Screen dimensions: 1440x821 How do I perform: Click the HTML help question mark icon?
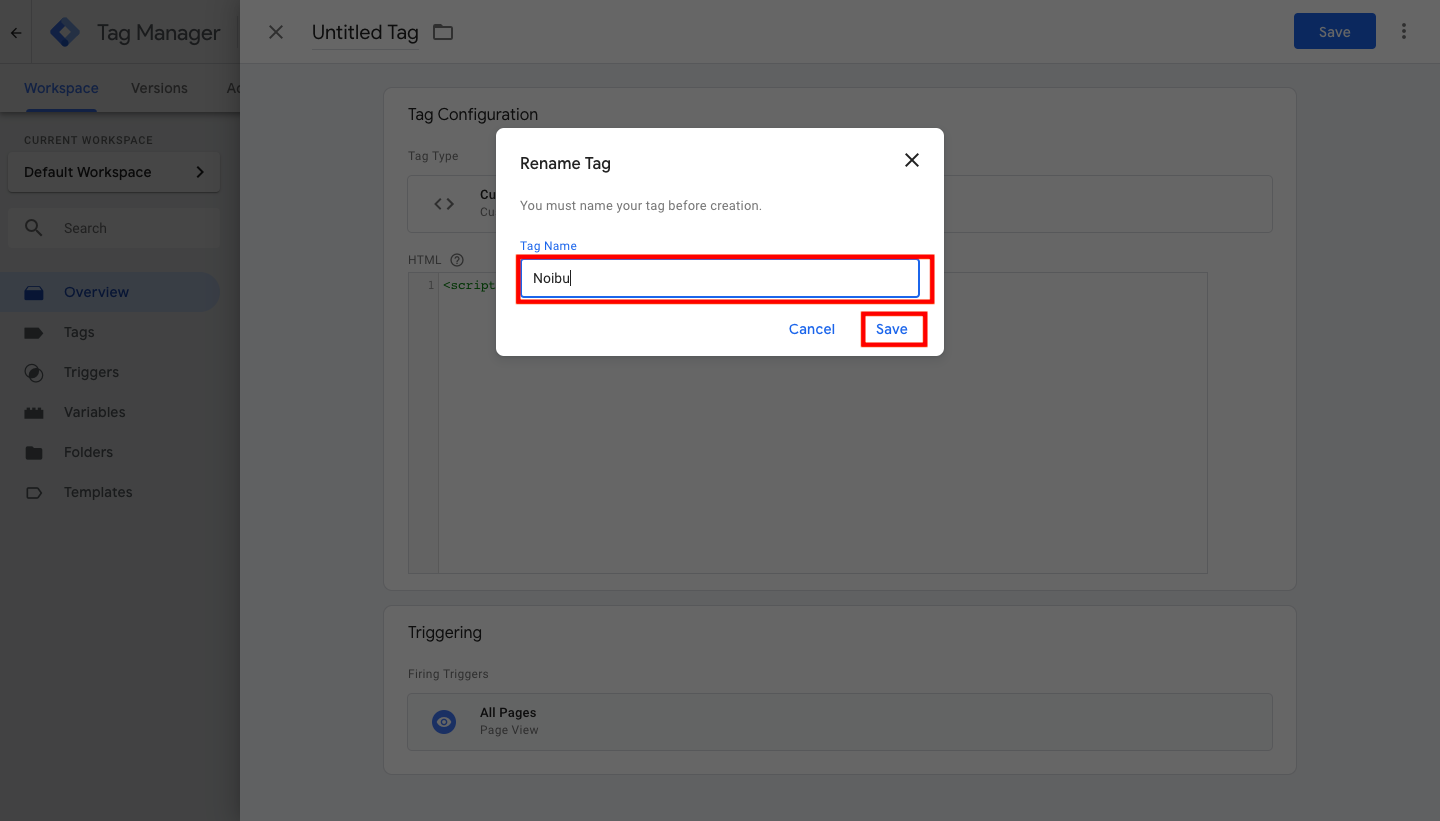(x=457, y=260)
